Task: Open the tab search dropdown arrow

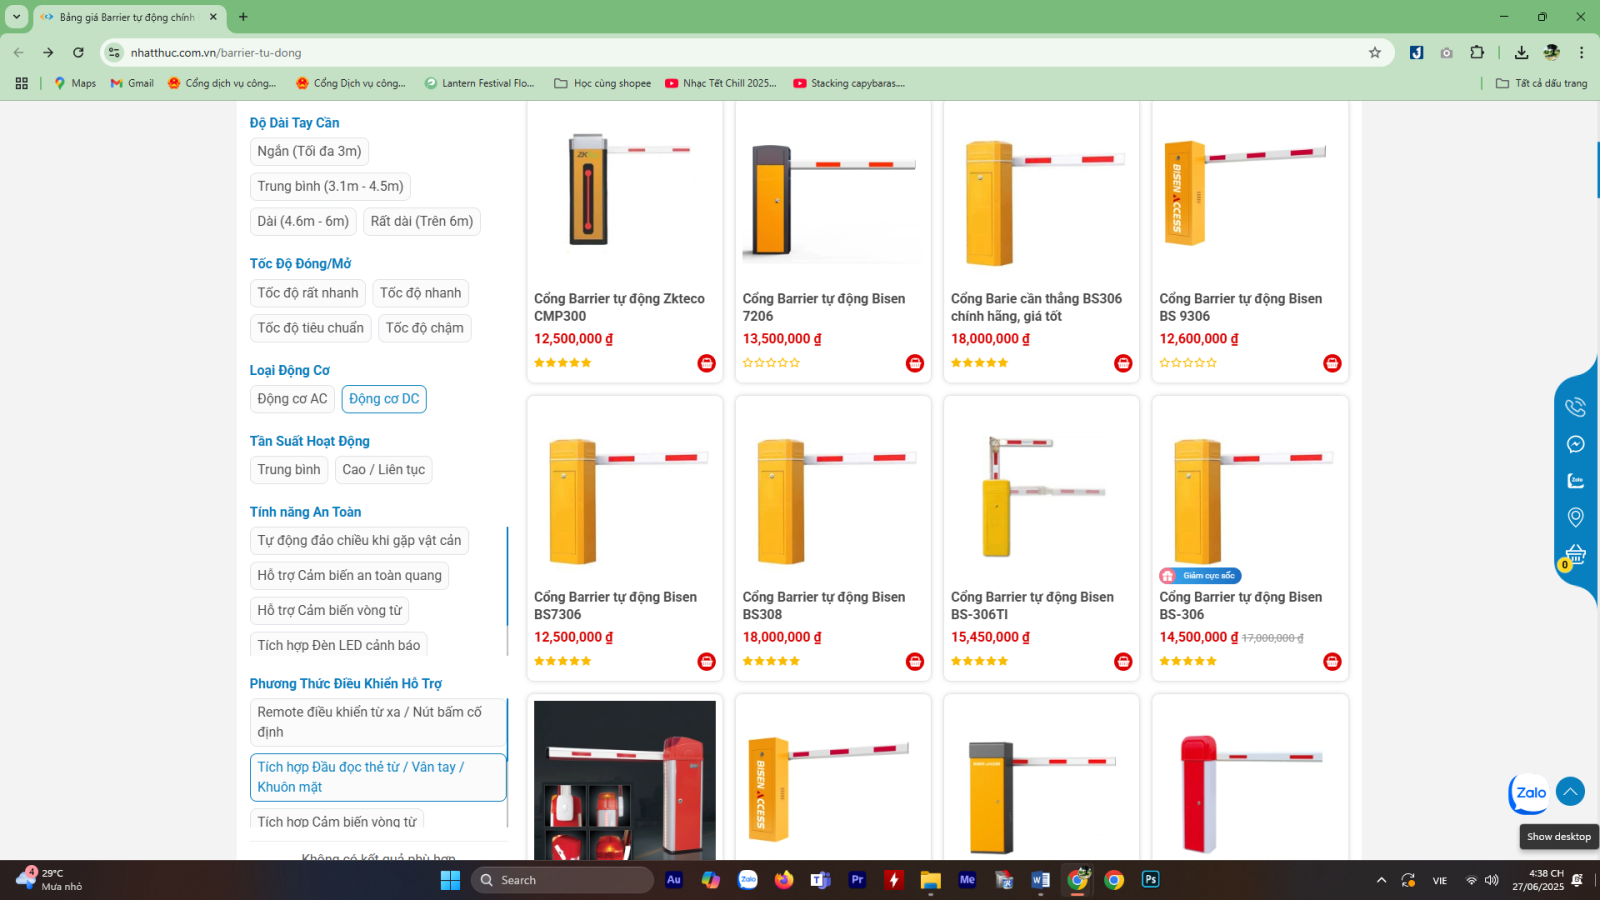Action: click(16, 17)
